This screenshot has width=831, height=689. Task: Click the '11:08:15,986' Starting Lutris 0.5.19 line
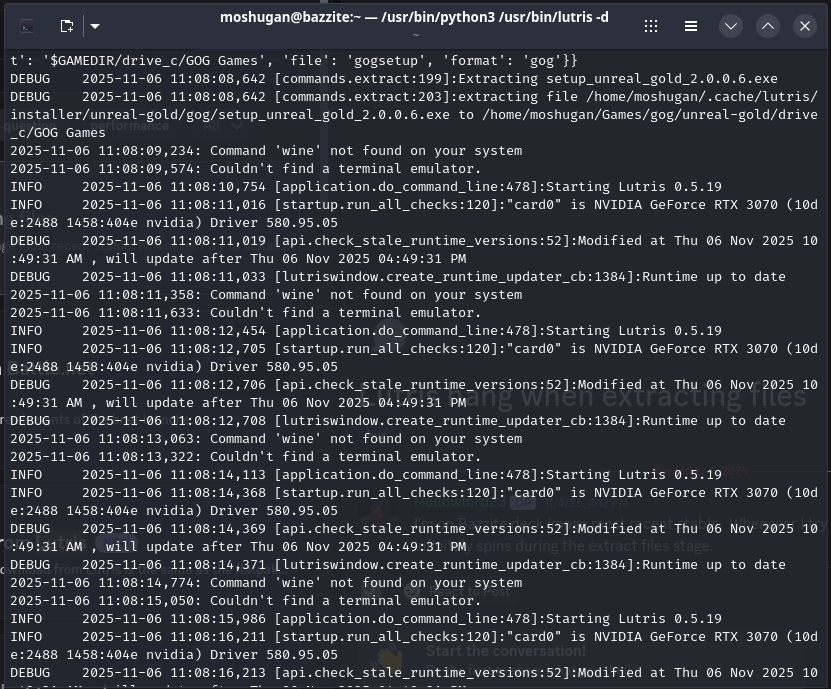point(366,619)
